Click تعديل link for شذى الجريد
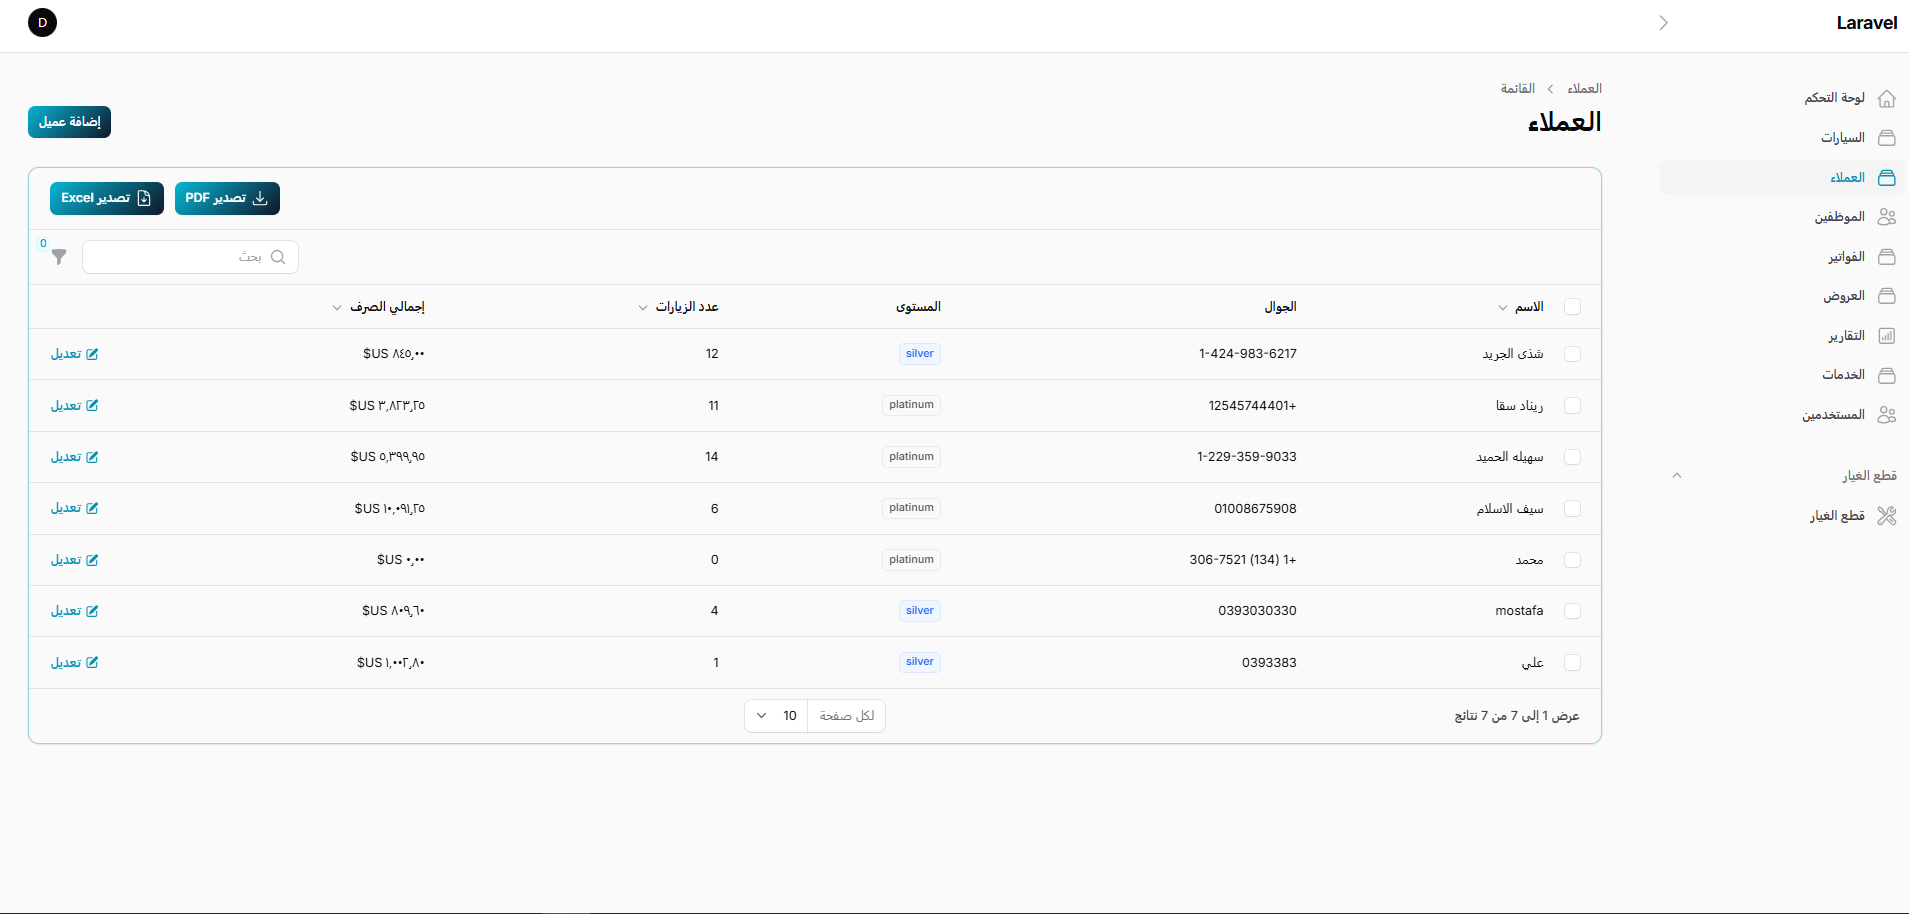This screenshot has height=914, width=1909. tap(74, 354)
